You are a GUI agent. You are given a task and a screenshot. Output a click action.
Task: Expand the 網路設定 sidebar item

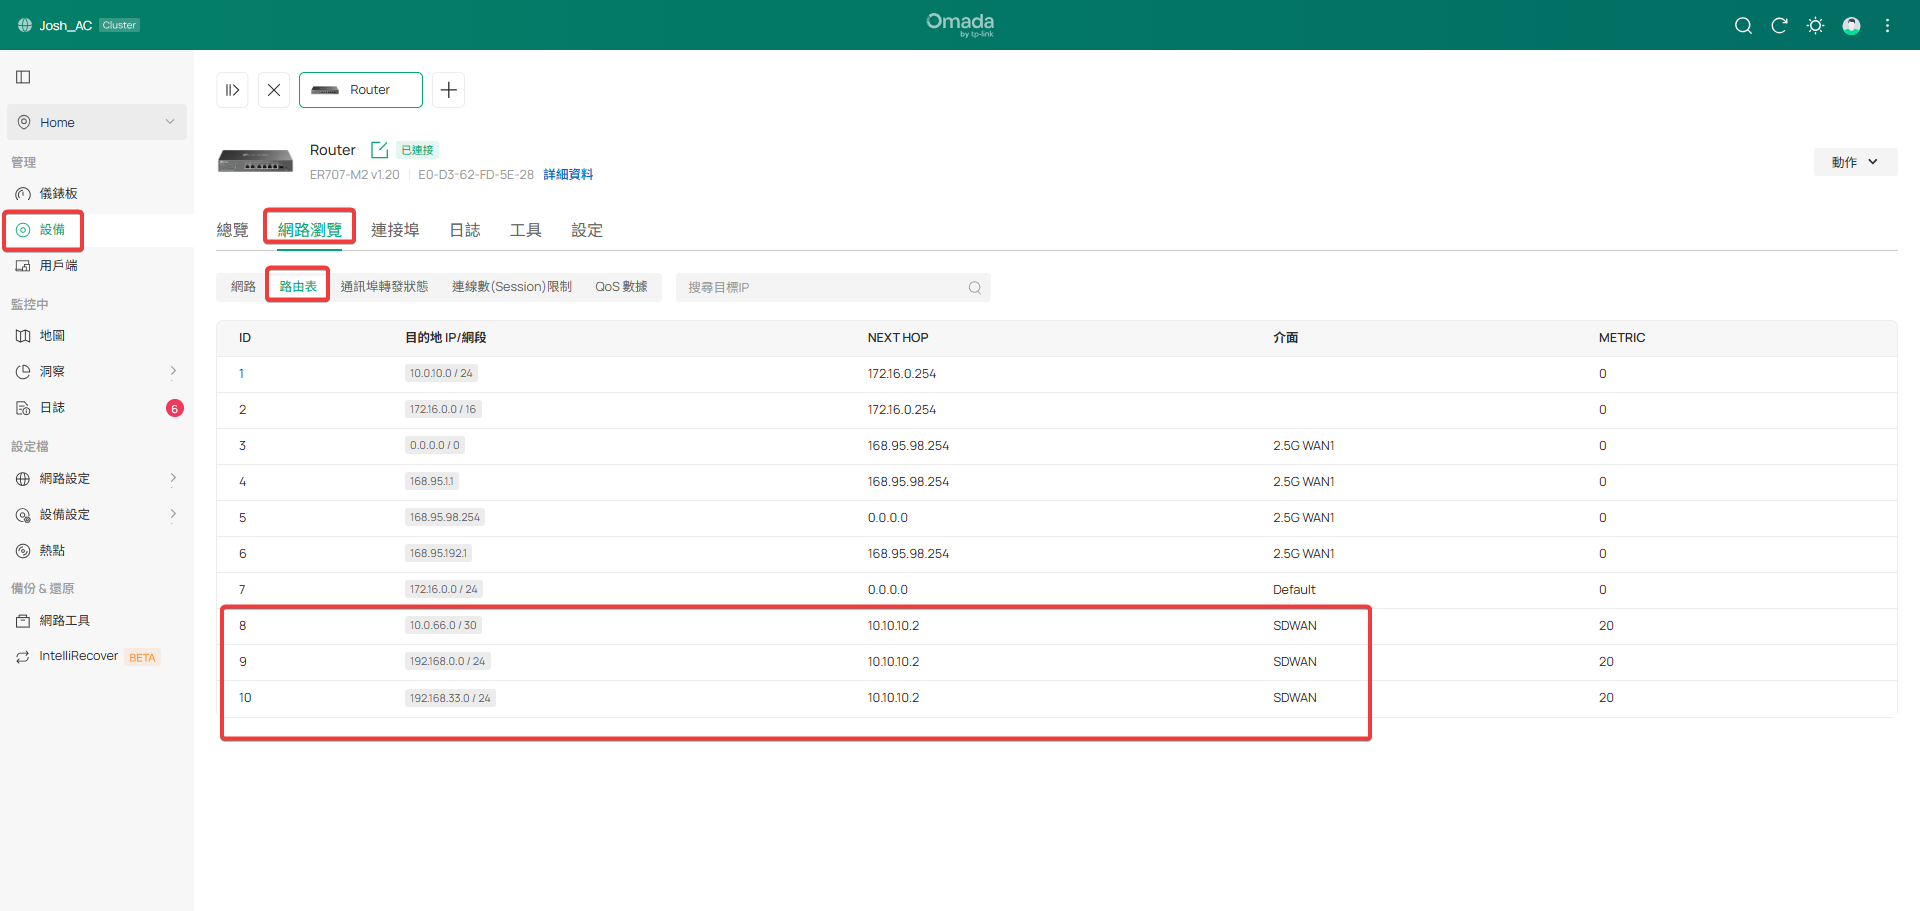click(x=96, y=479)
